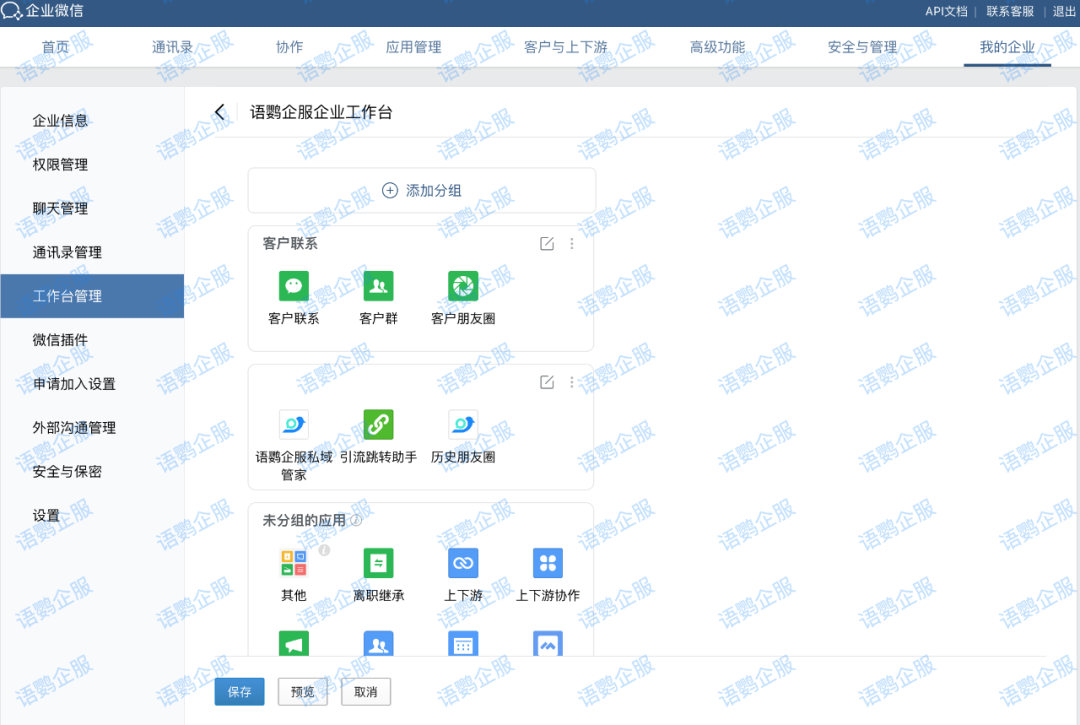Screen dimensions: 1080x725
Task: Open the 历史朋友圈 app icon
Action: pyautogui.click(x=463, y=424)
